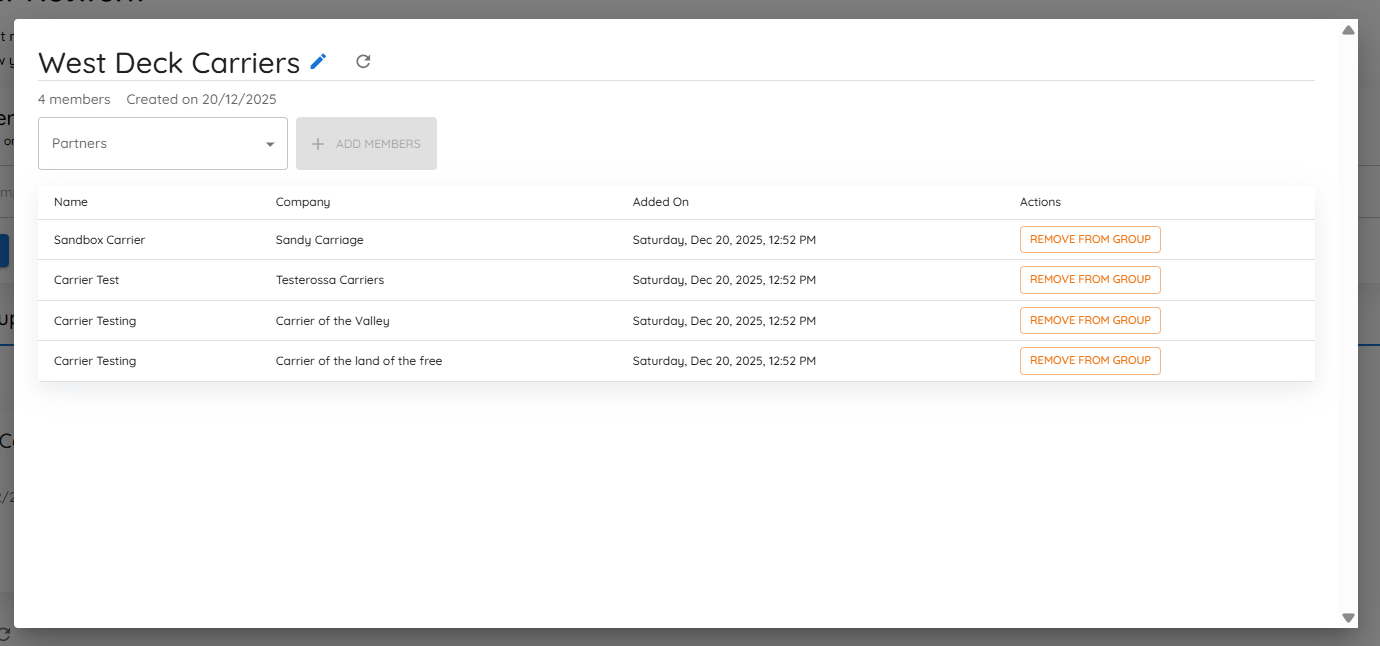Remove Testerossa Carriers from group
This screenshot has width=1380, height=646.
coord(1090,280)
